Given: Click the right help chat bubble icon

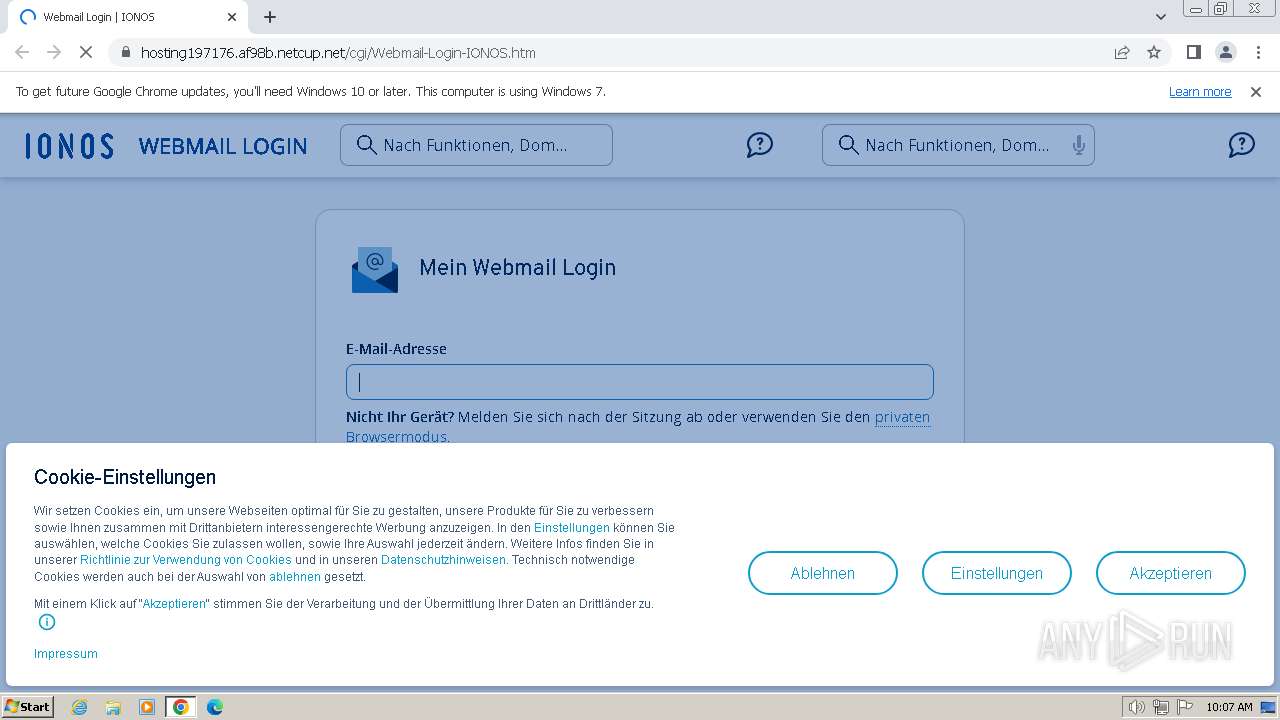Looking at the screenshot, I should tap(1241, 145).
